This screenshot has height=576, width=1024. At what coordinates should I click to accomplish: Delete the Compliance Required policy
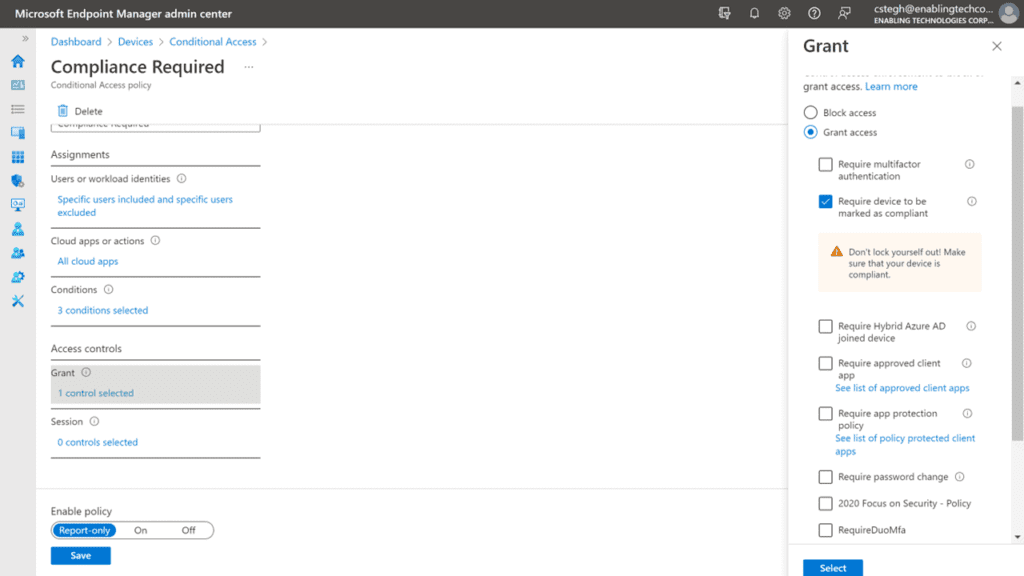(x=80, y=111)
